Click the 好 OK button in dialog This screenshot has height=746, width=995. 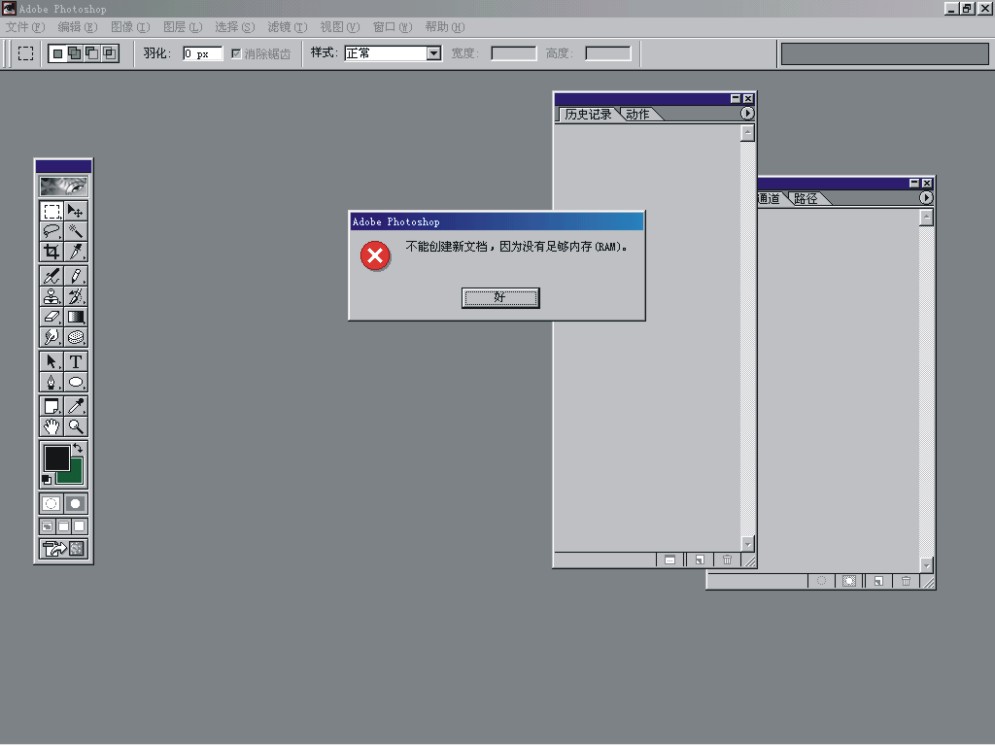[x=501, y=298]
